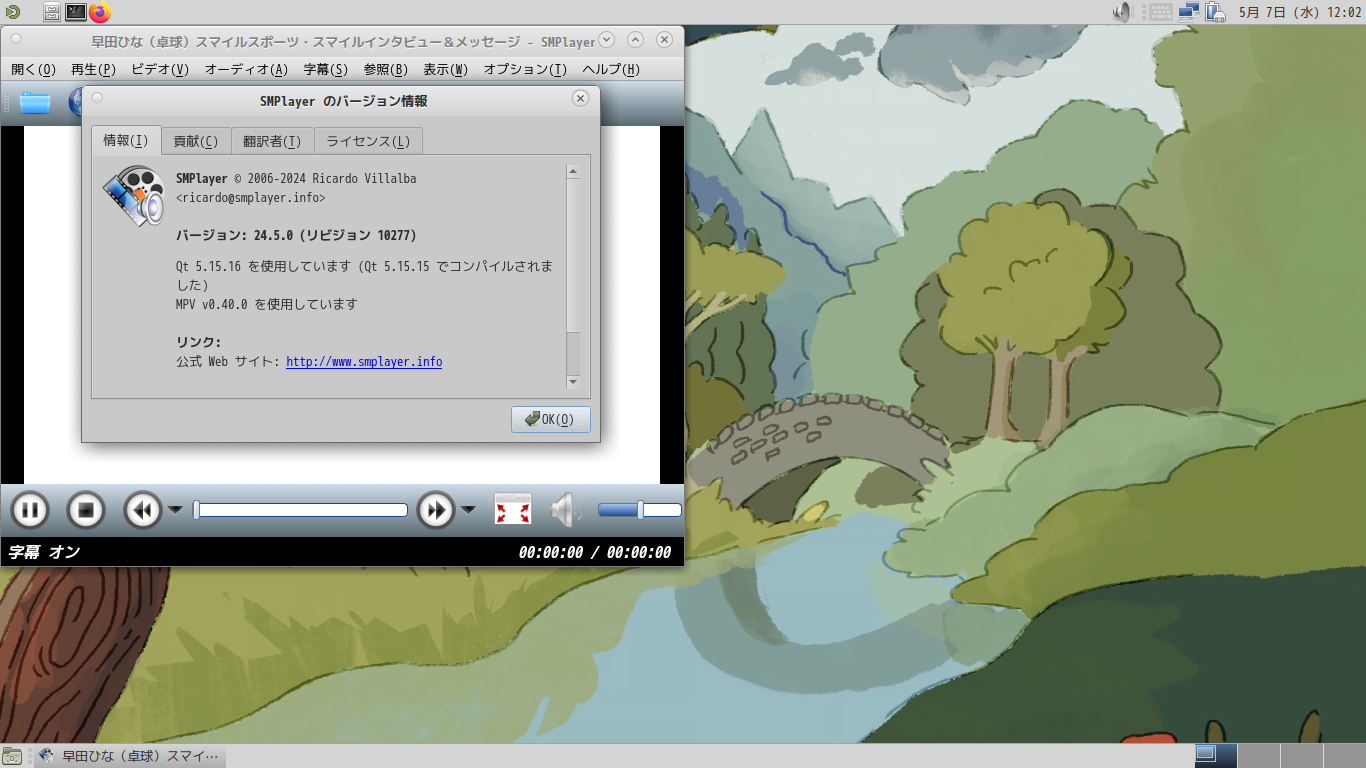Open the network connection tray icon
Image resolution: width=1366 pixels, height=768 pixels.
1189,12
